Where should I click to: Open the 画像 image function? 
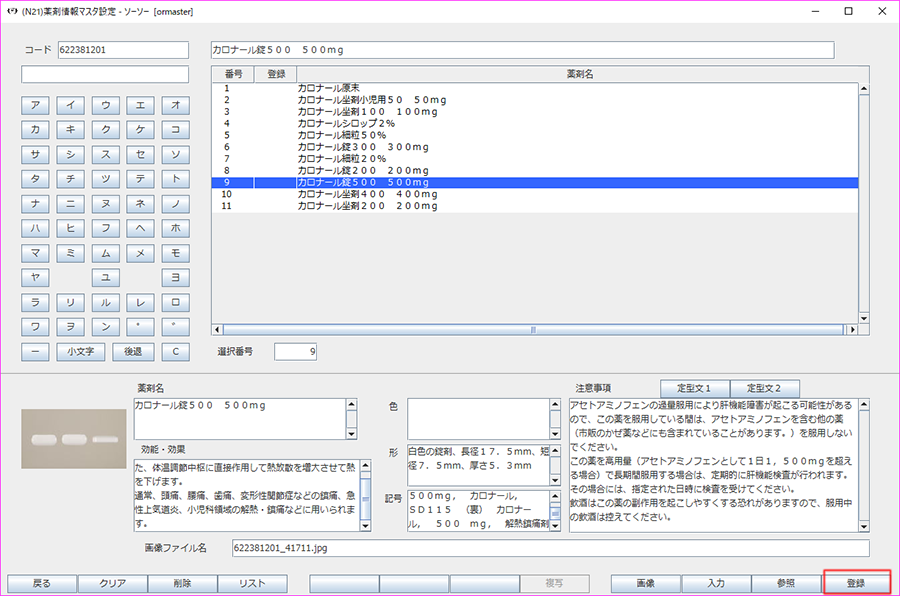click(x=644, y=583)
